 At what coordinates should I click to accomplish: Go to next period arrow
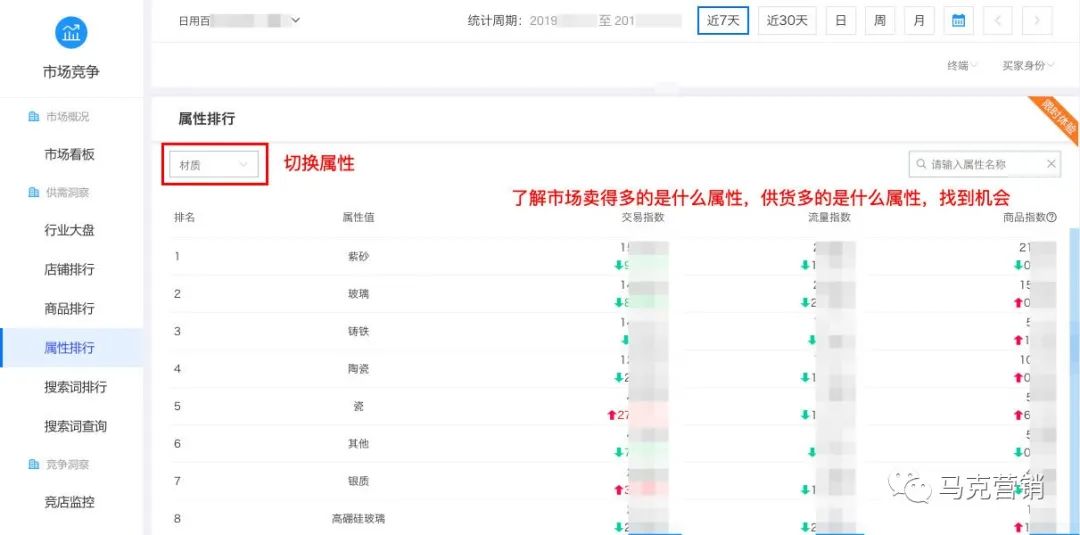[x=1037, y=20]
